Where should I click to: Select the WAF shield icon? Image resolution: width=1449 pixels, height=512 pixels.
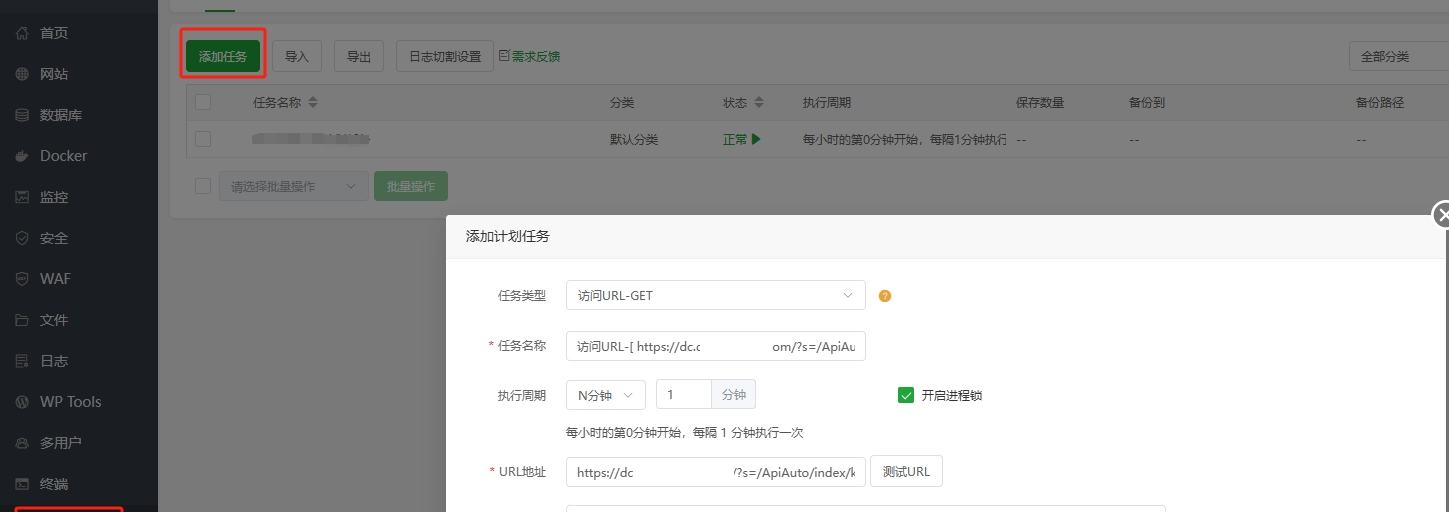point(22,279)
